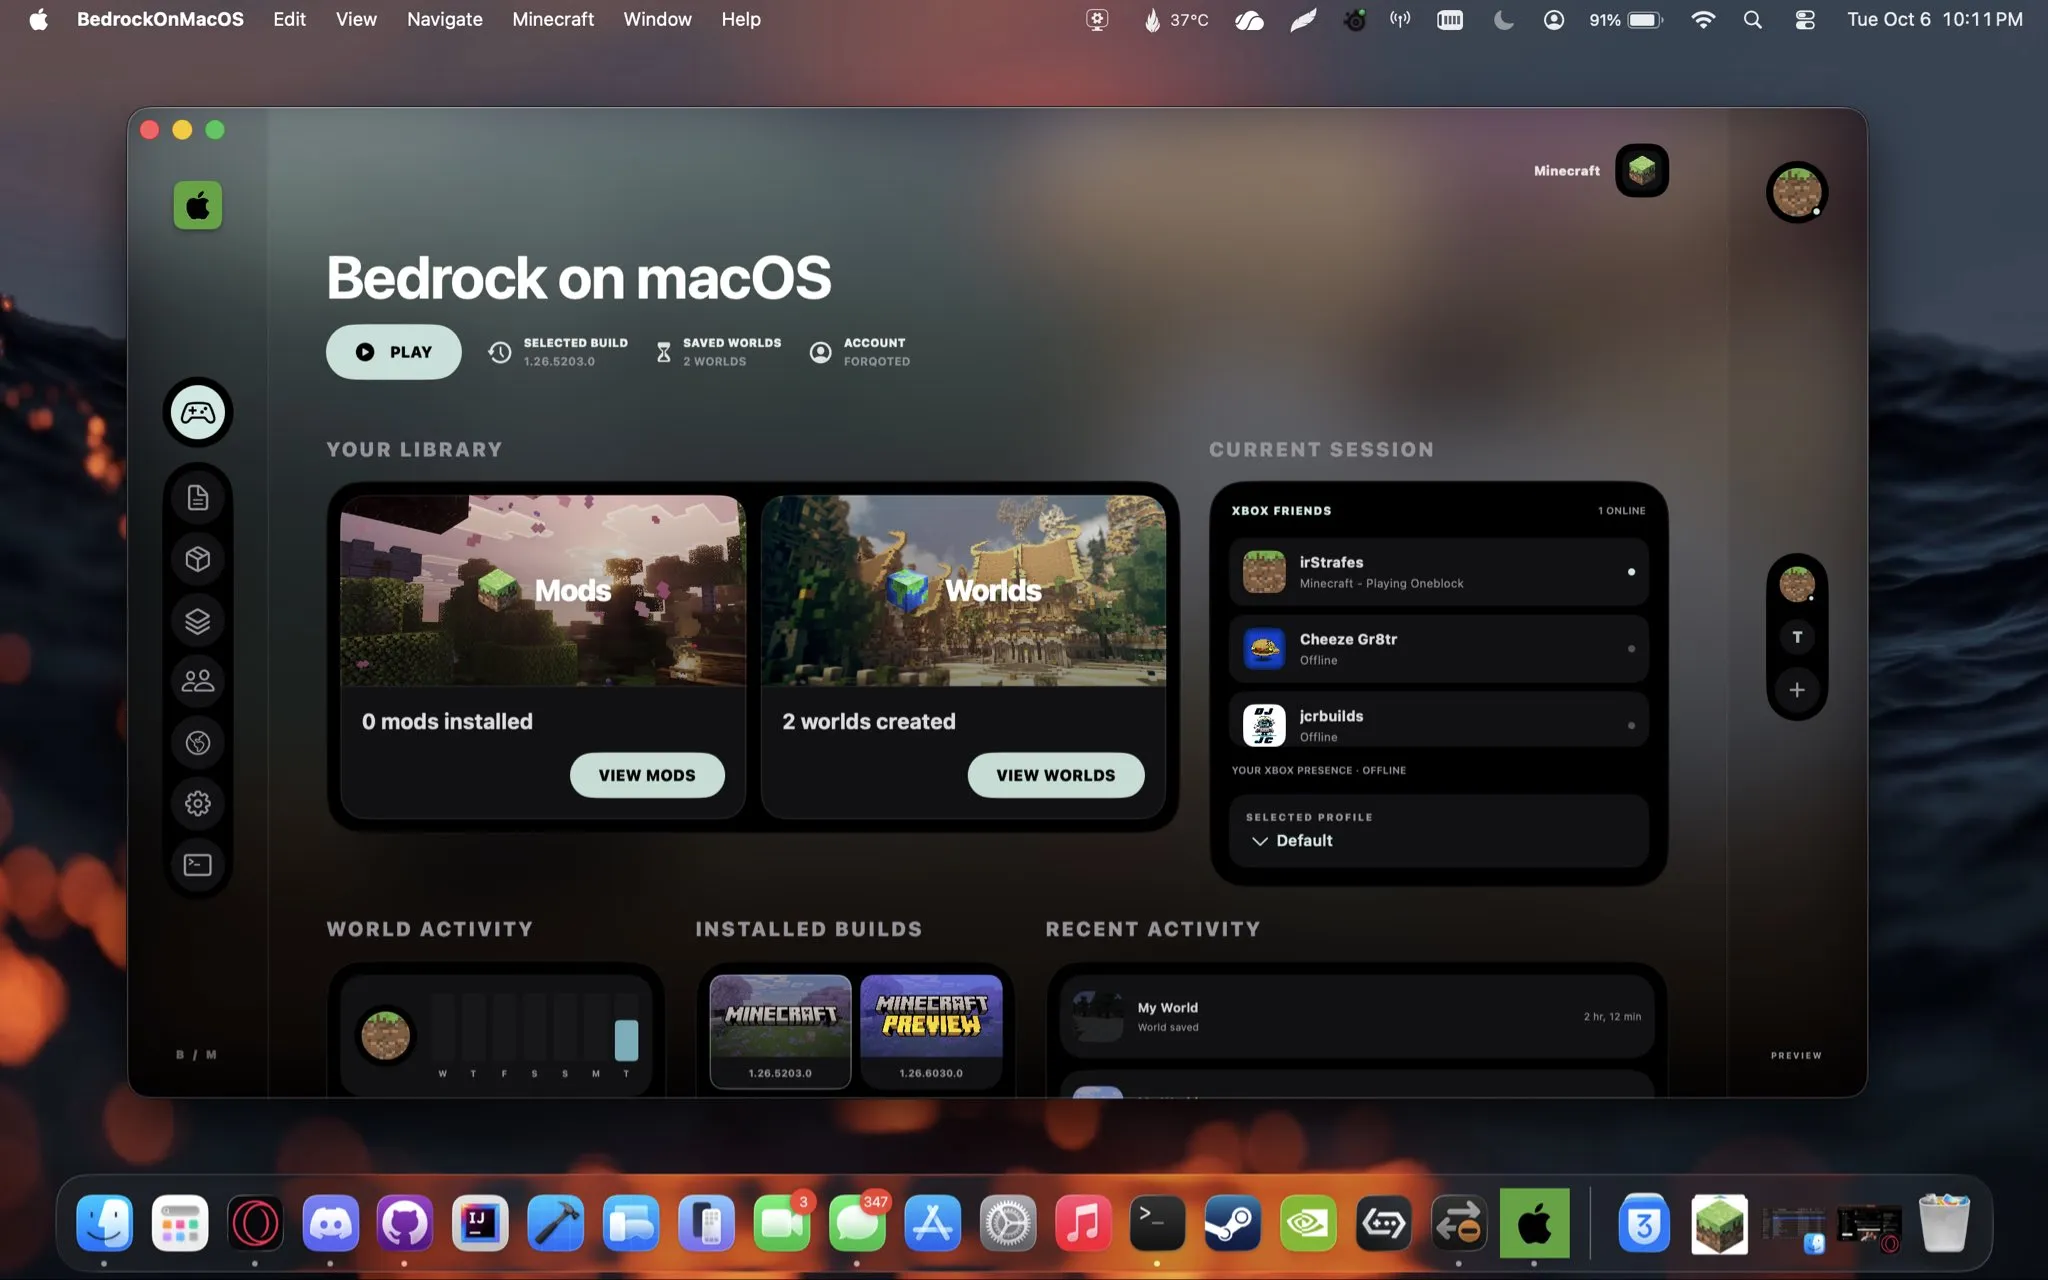Open the terminal console sidebar icon
This screenshot has width=2048, height=1280.
198,864
